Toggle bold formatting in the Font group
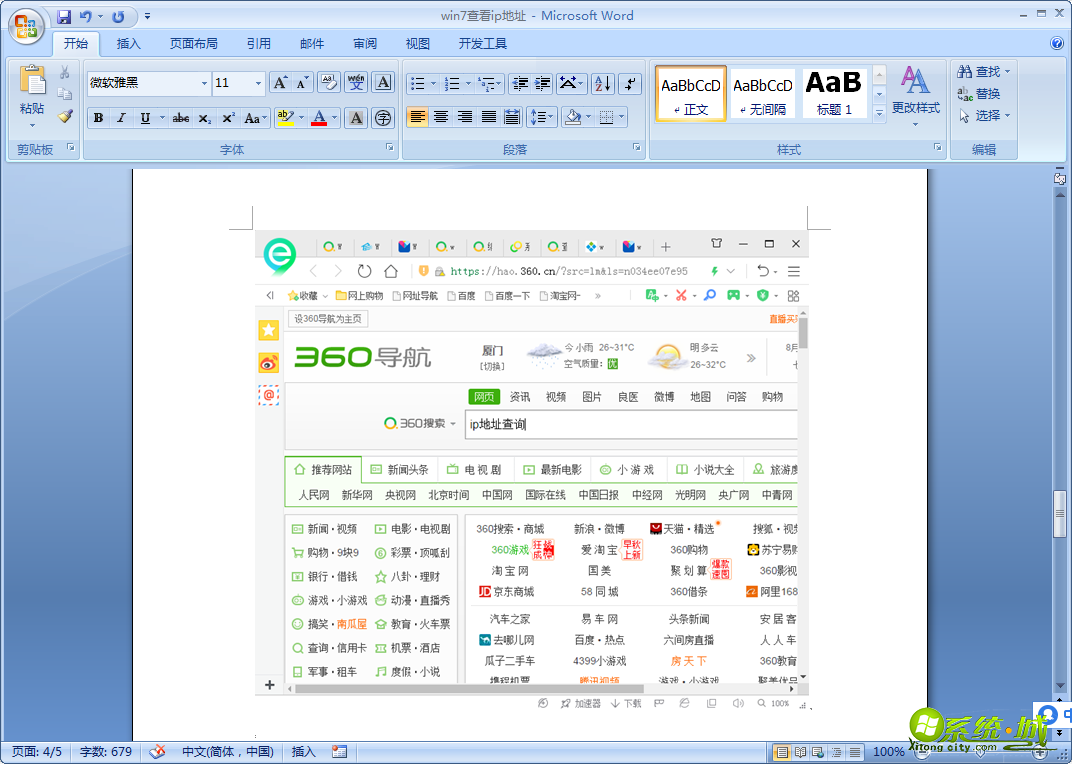This screenshot has height=764, width=1072. (99, 117)
